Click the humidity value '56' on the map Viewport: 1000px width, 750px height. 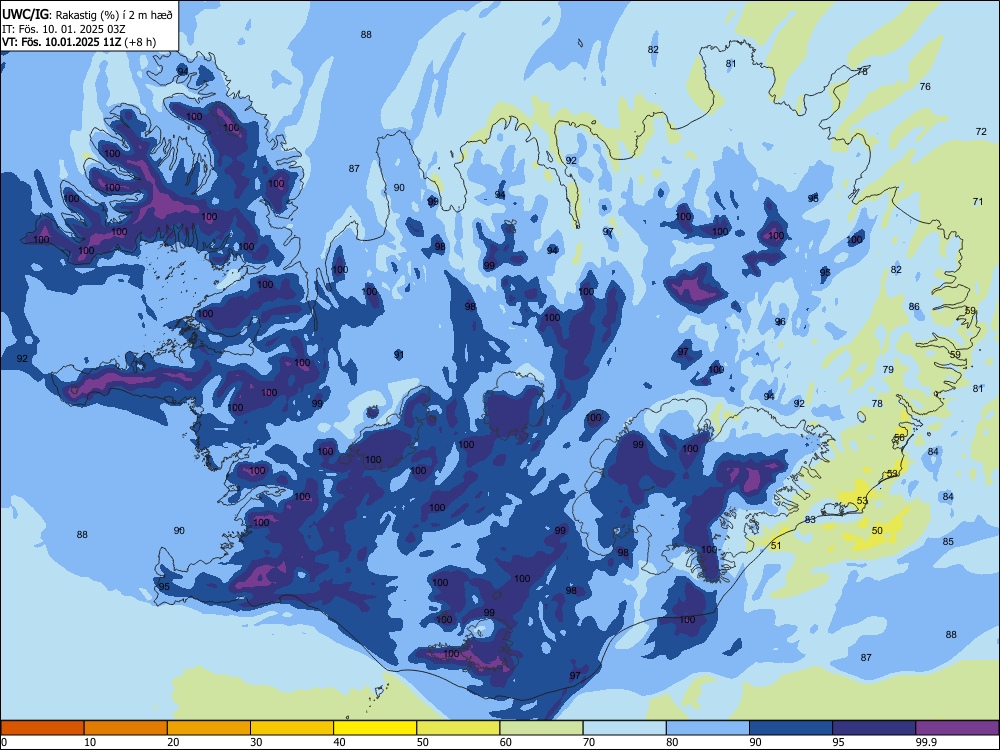(x=899, y=438)
